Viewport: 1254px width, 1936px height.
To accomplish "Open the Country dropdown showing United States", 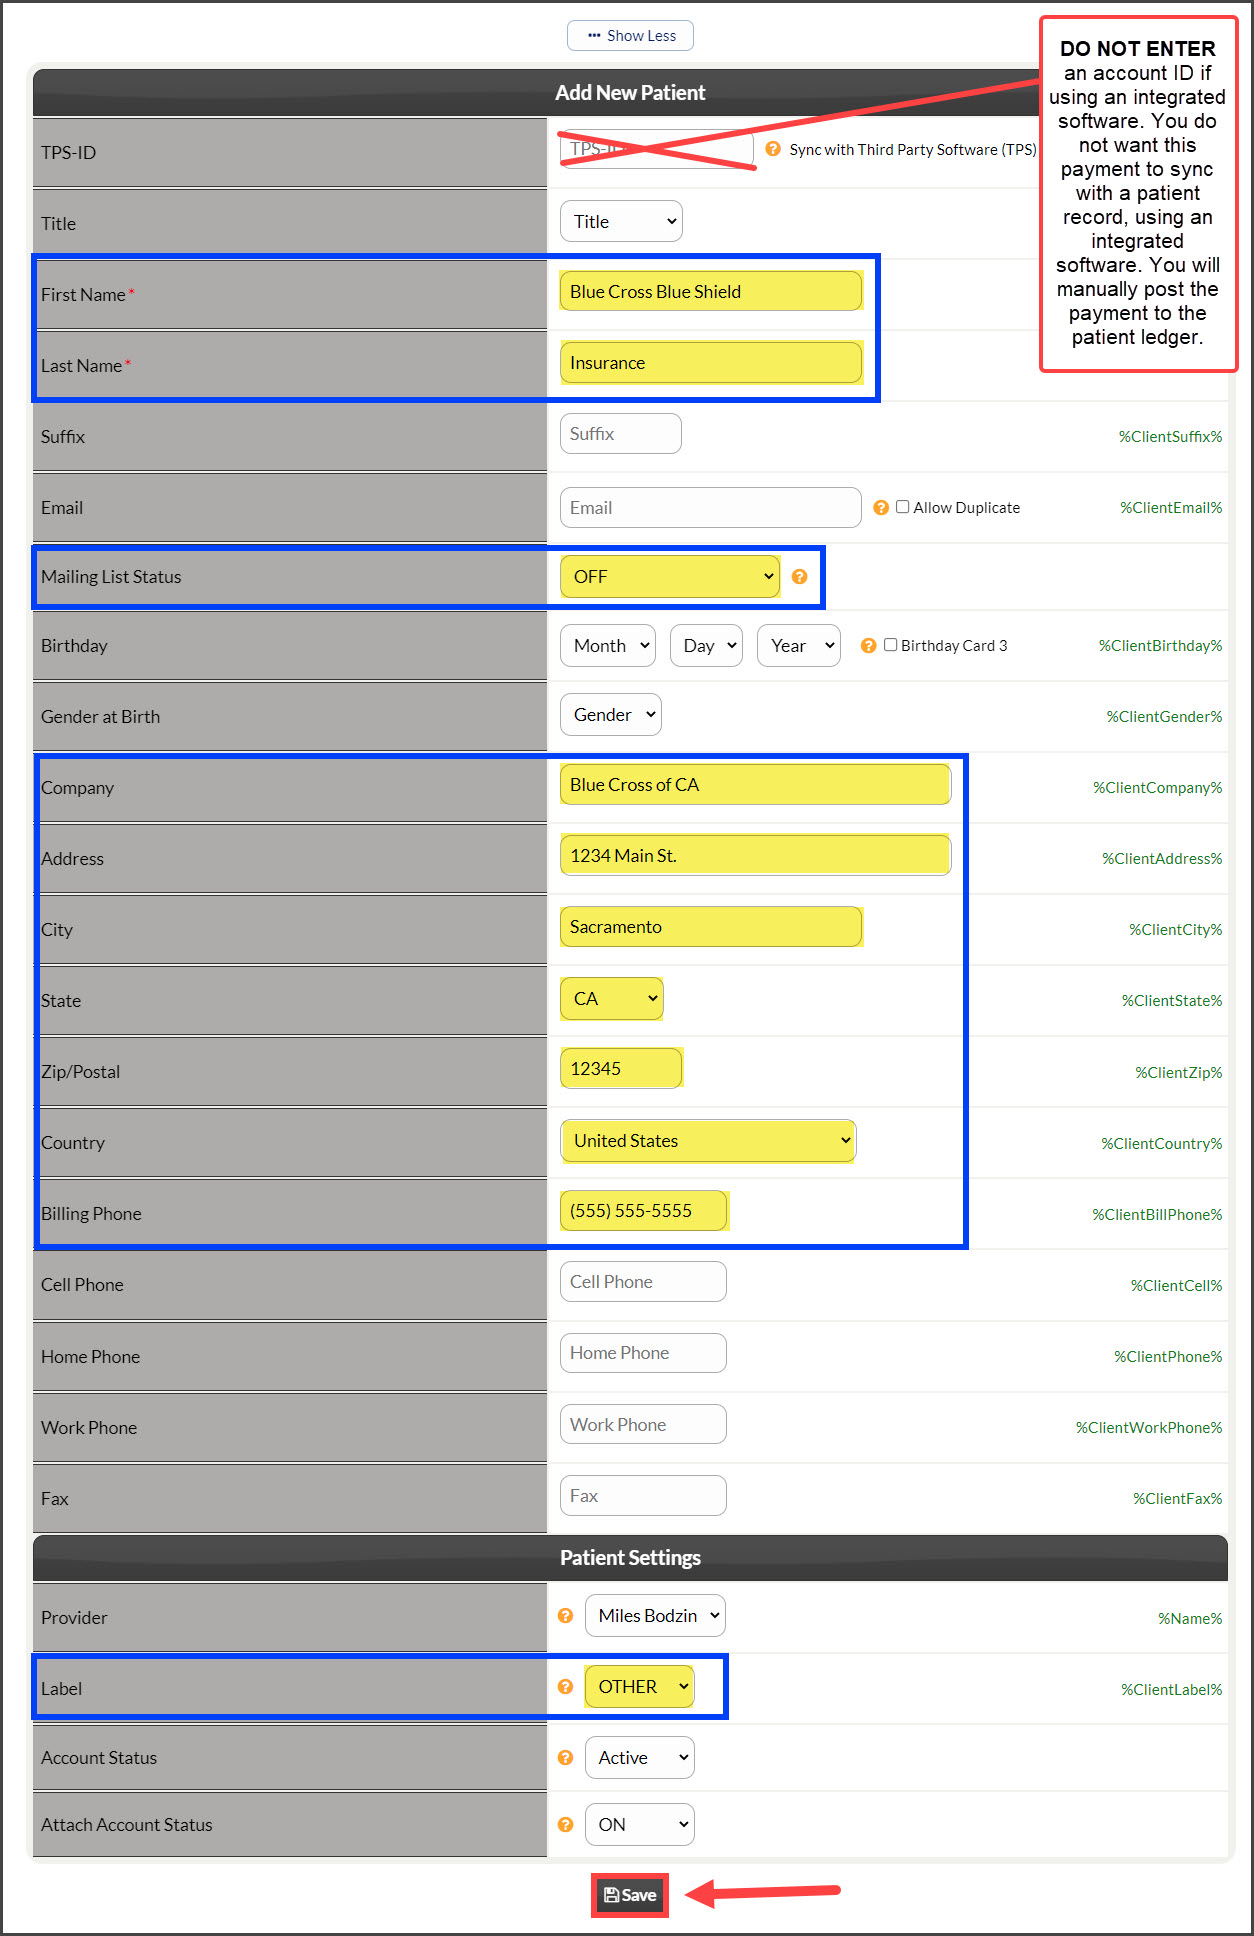I will 708,1141.
